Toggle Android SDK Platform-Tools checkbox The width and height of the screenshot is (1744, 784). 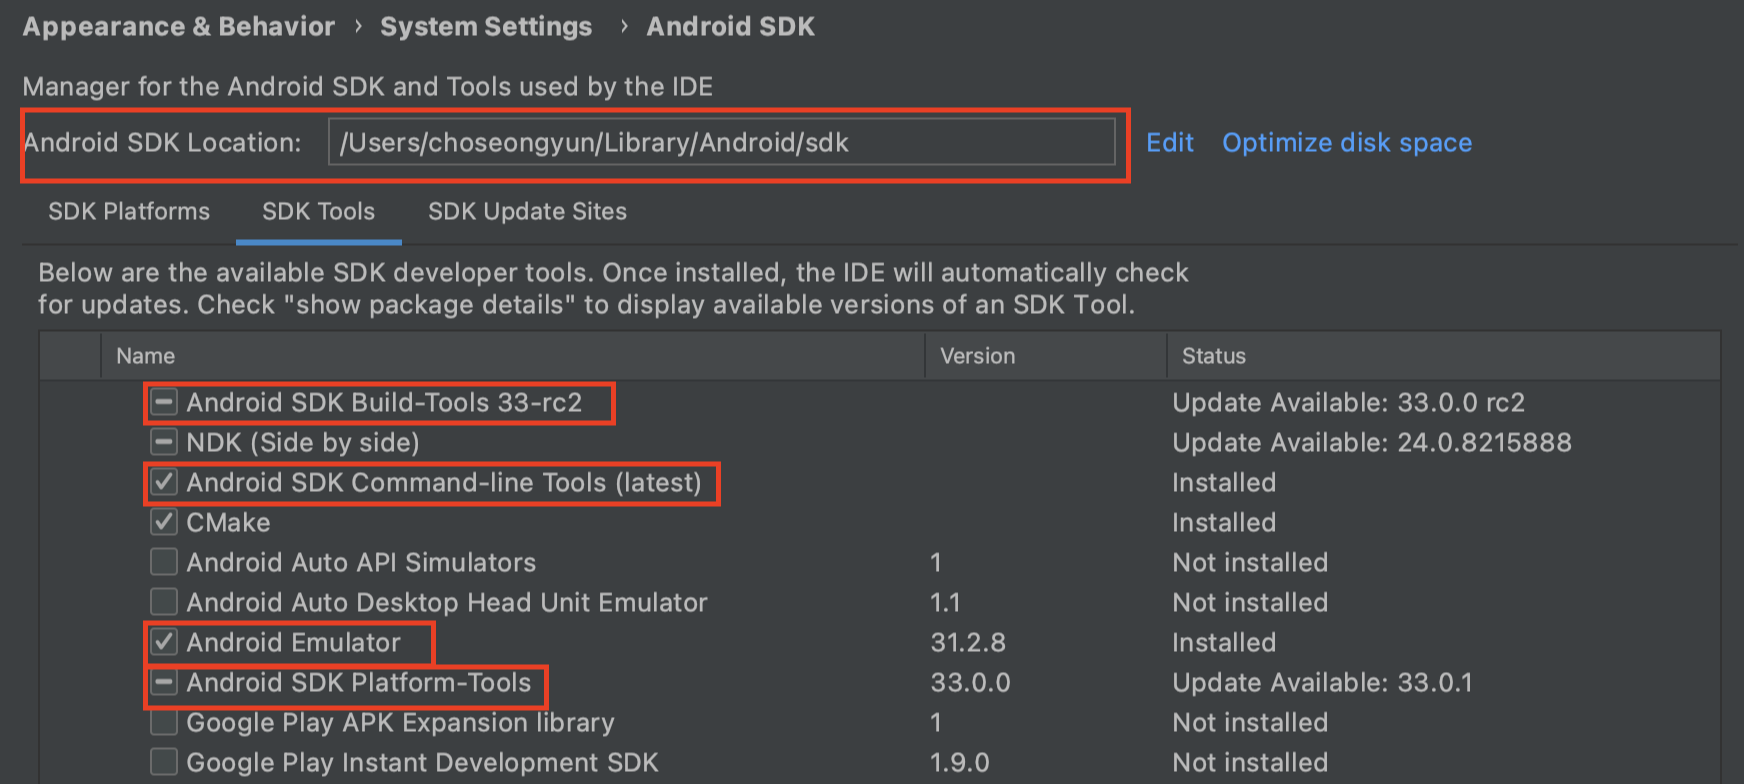(164, 682)
